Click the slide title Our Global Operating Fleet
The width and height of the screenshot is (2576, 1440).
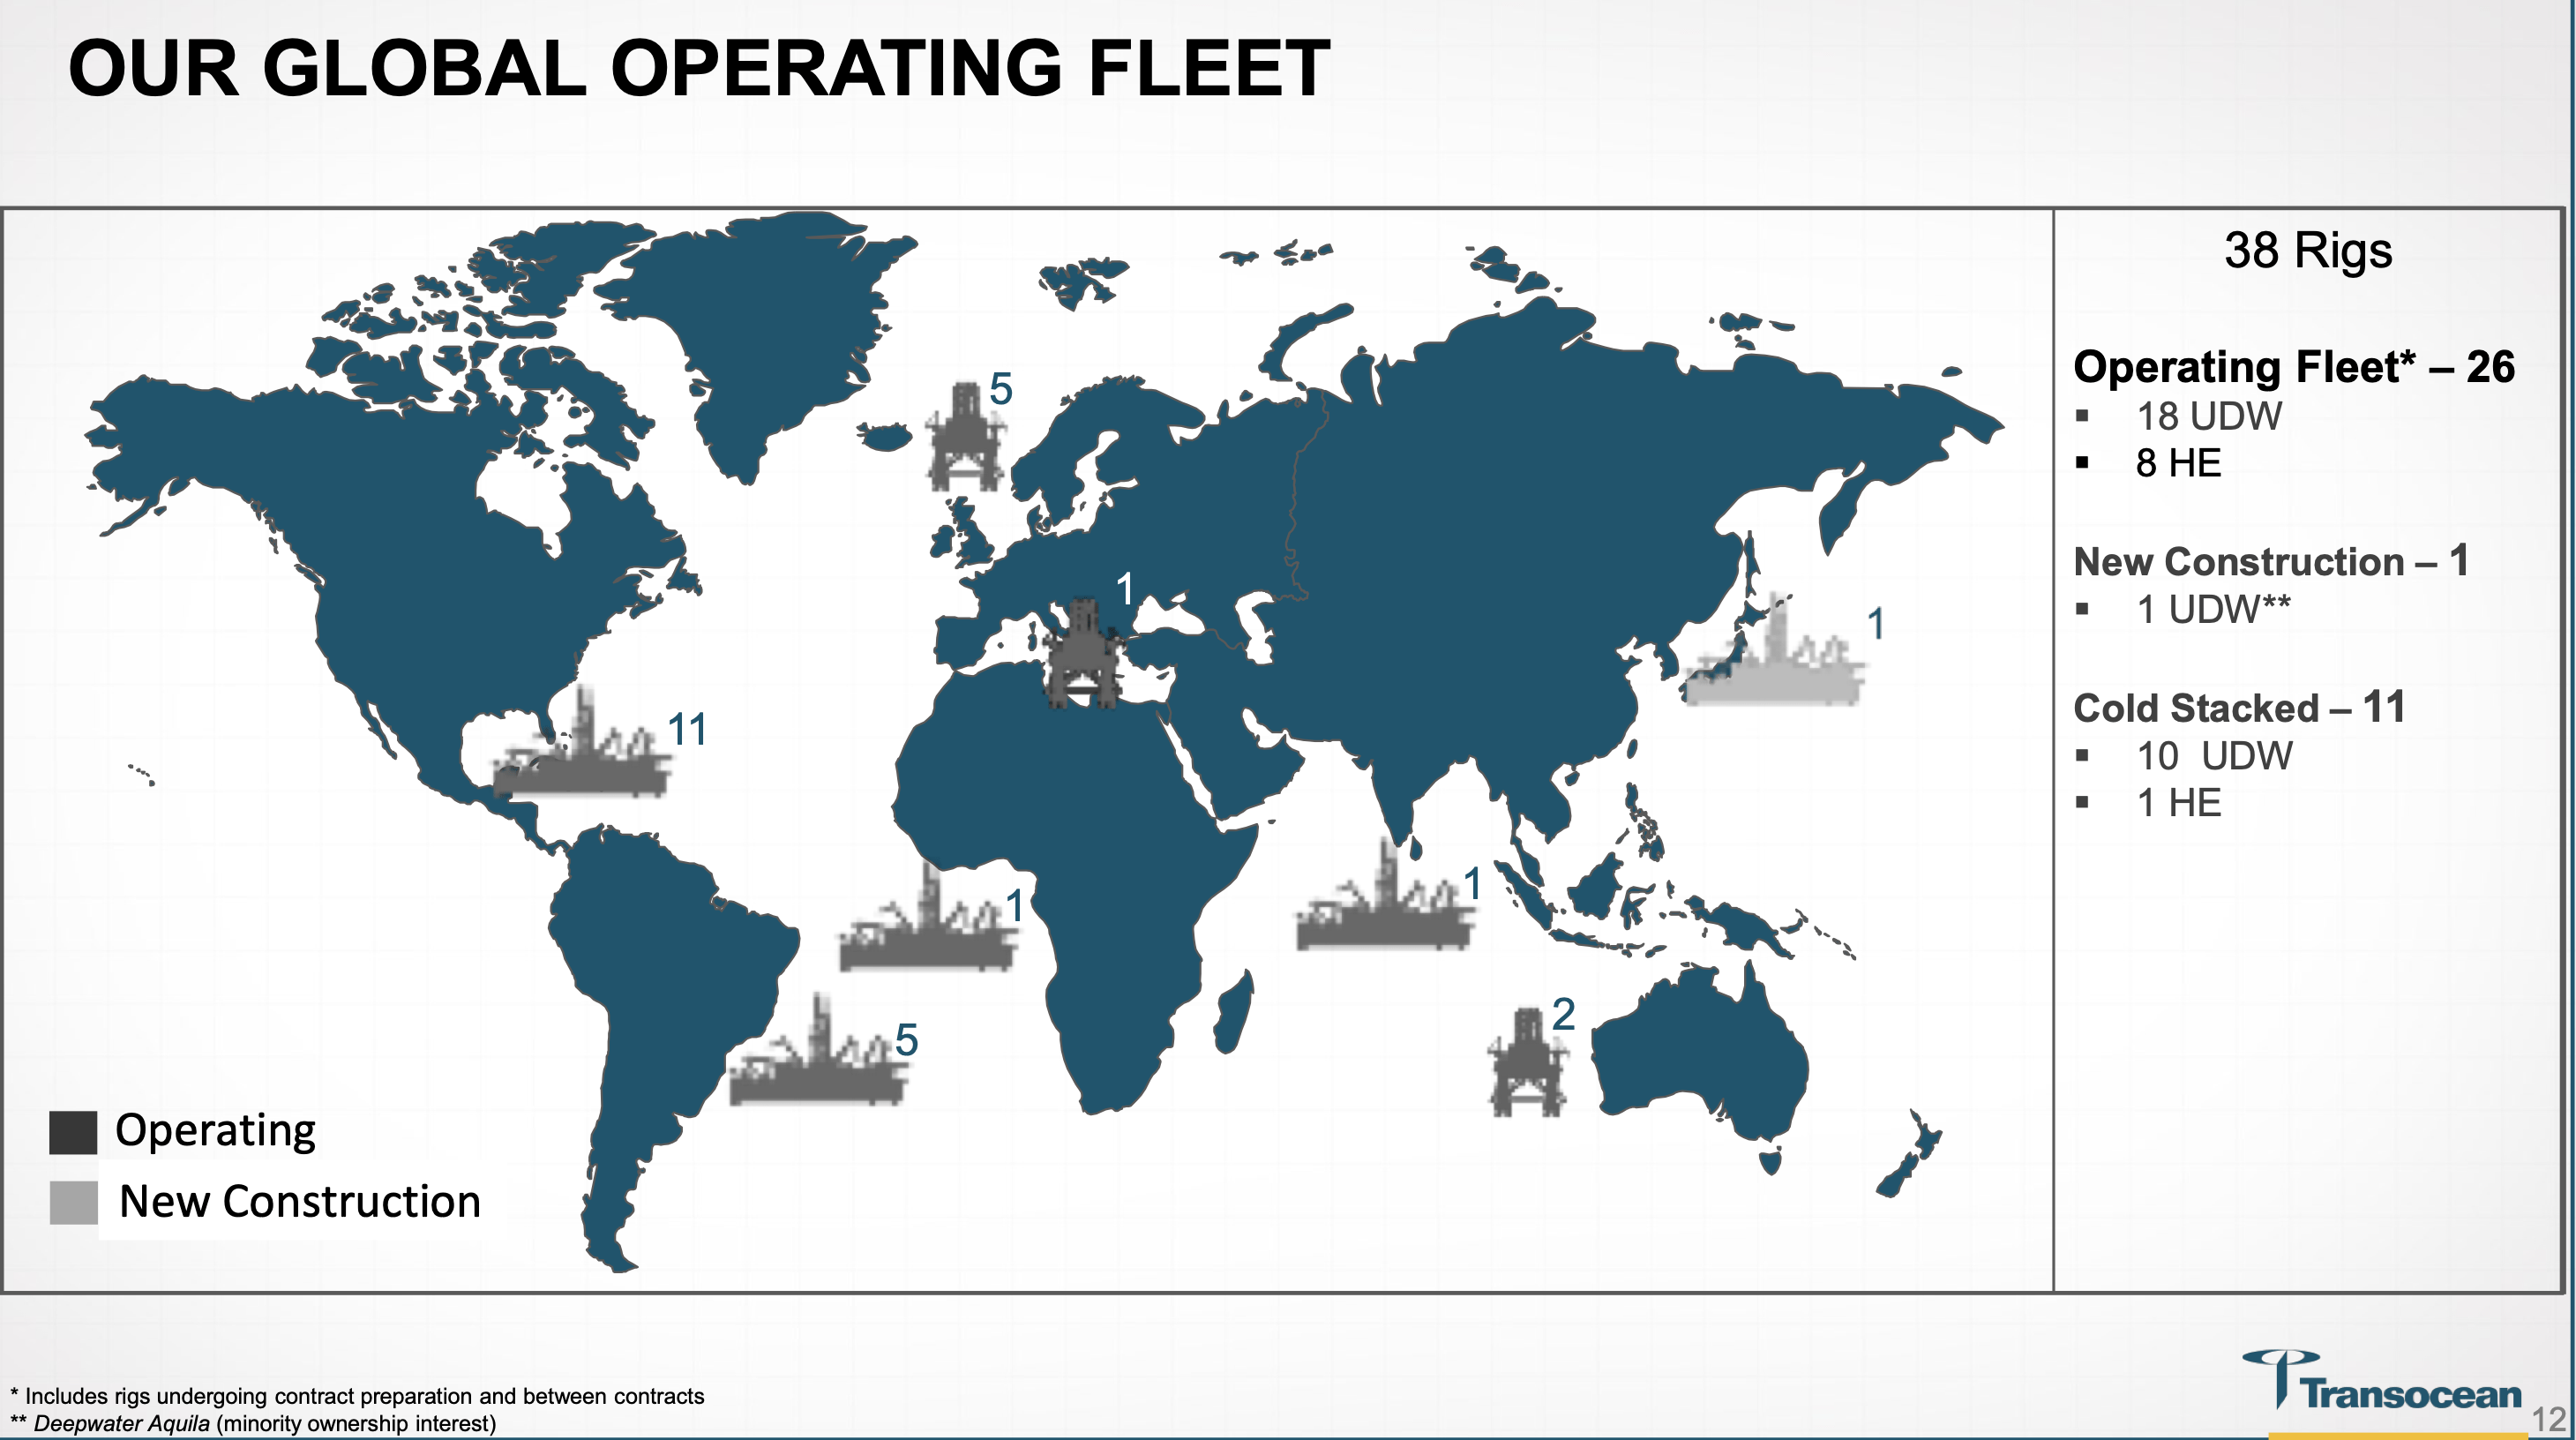[698, 68]
